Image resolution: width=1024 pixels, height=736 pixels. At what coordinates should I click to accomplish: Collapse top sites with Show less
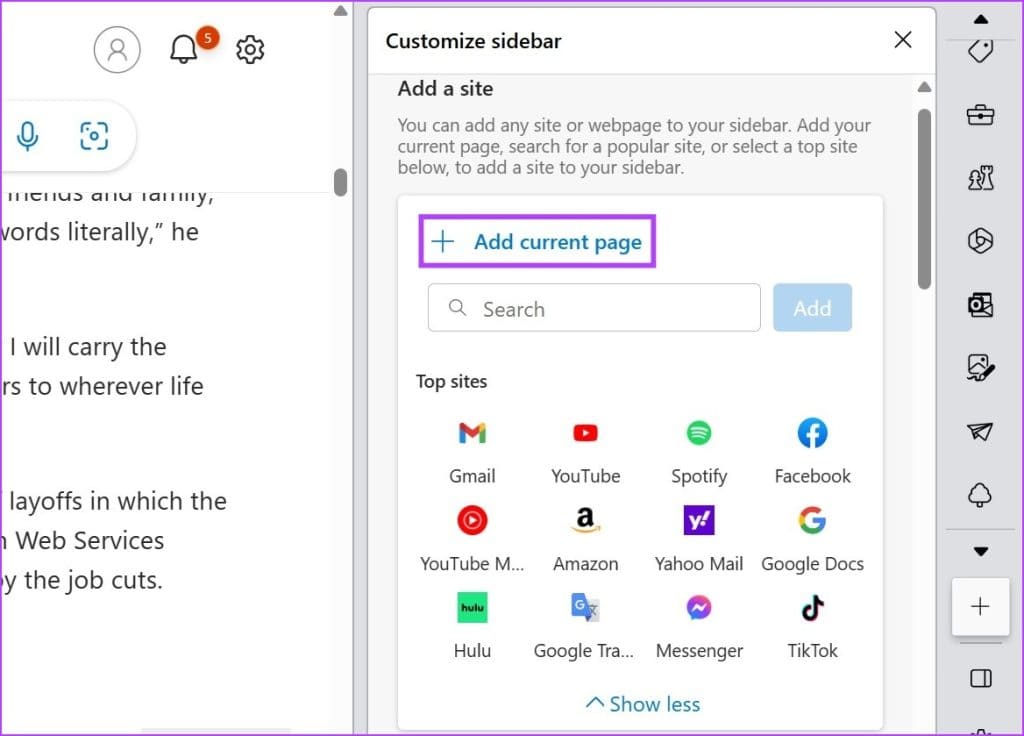pos(642,704)
